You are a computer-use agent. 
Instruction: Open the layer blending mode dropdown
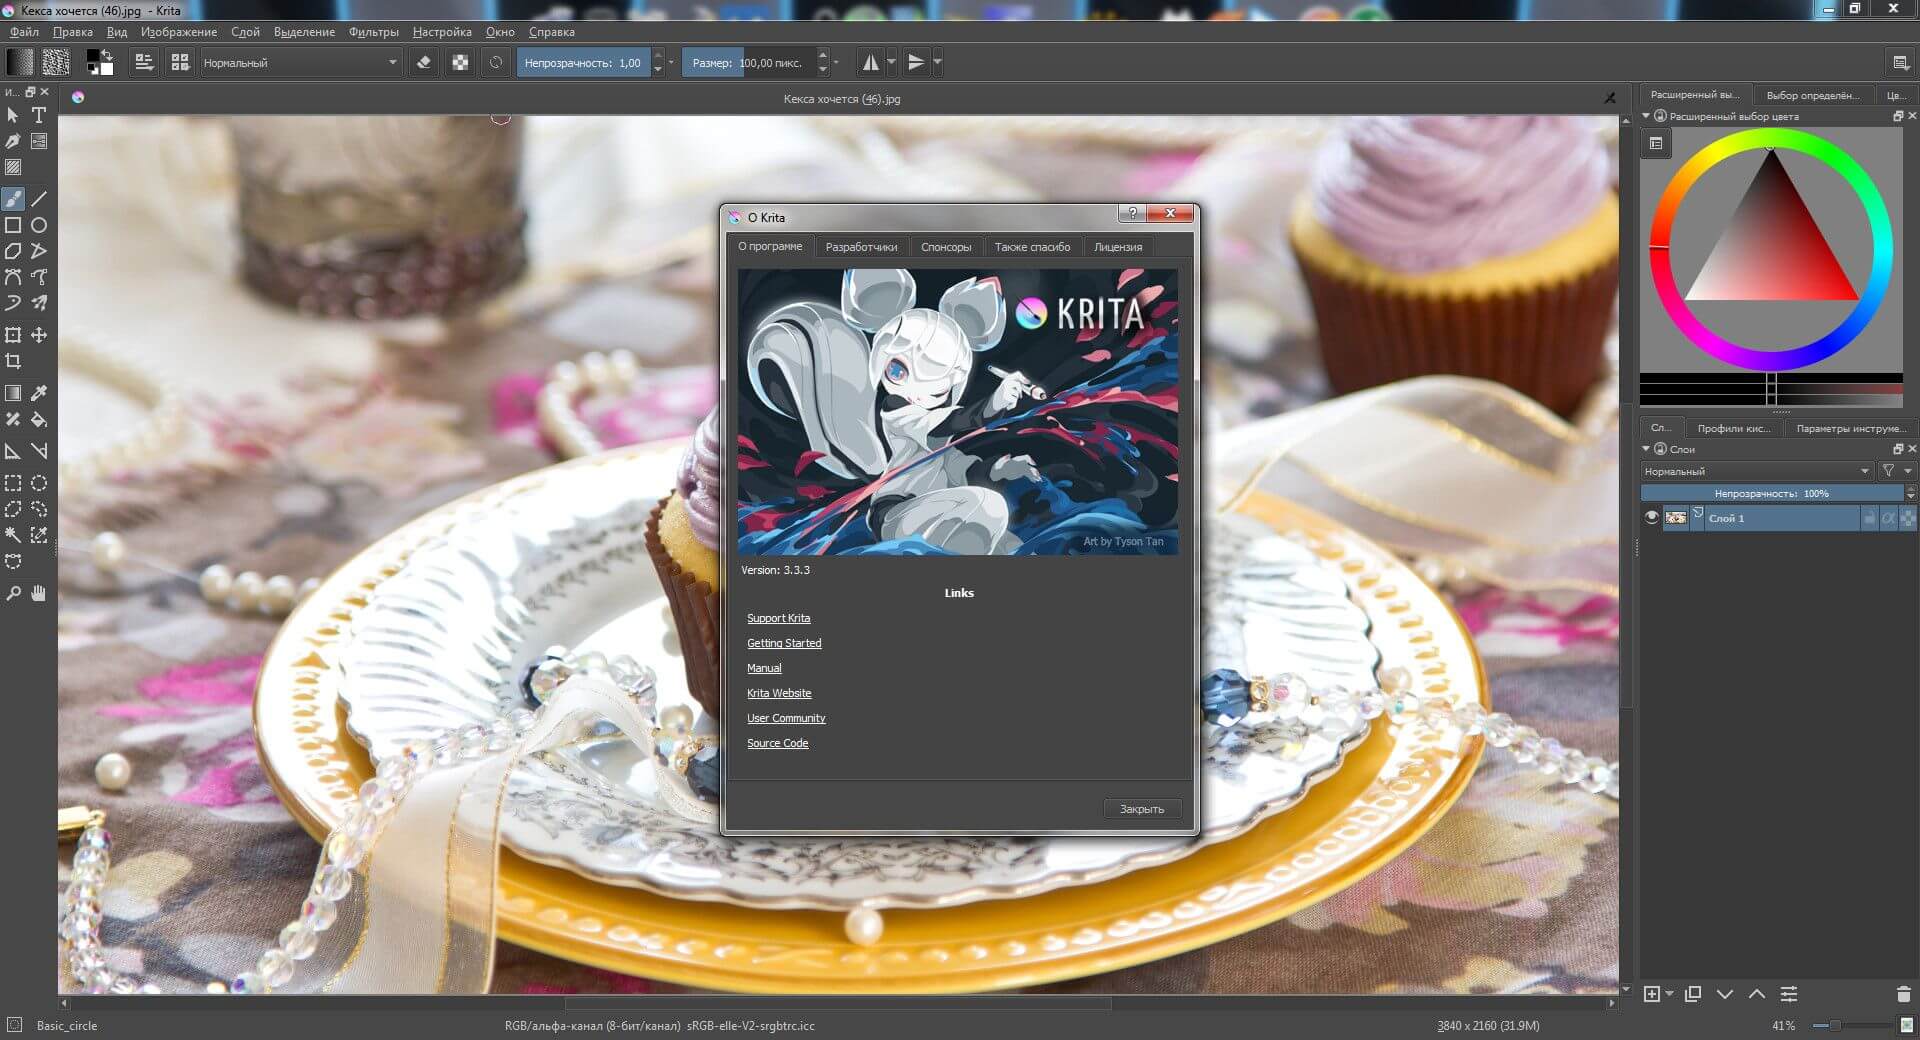pyautogui.click(x=1757, y=471)
